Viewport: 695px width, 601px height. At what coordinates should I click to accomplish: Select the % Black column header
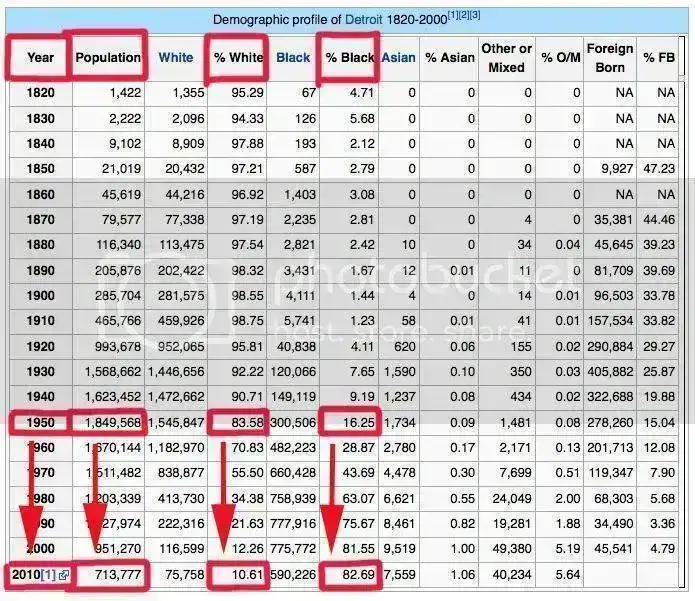pos(349,58)
